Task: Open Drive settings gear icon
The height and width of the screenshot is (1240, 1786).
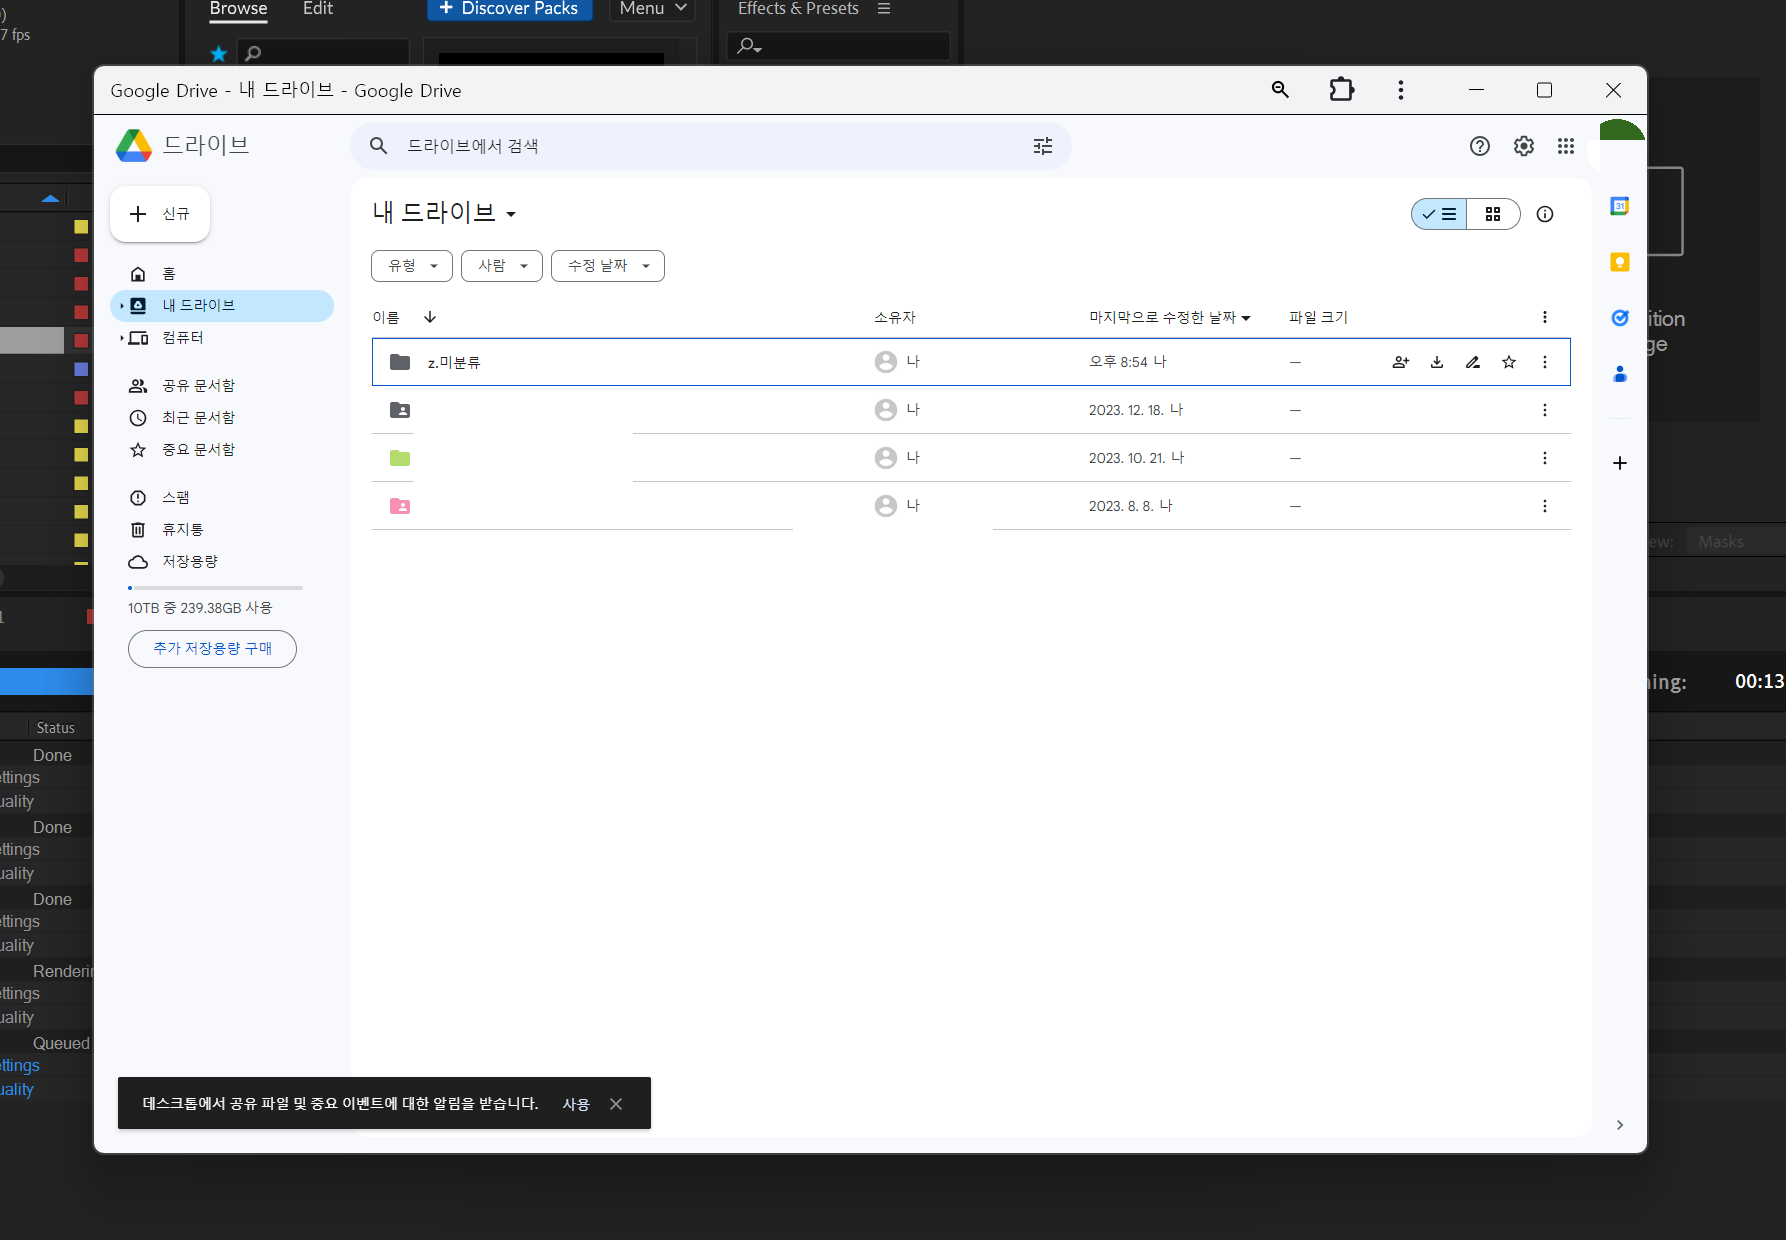Action: [x=1524, y=146]
